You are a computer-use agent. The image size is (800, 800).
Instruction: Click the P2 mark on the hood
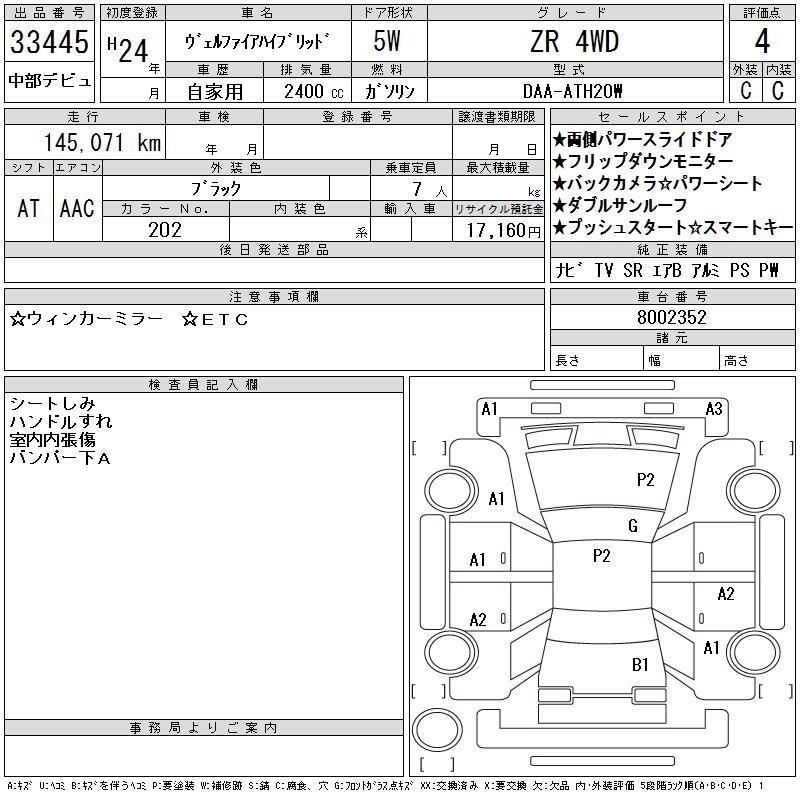point(645,480)
